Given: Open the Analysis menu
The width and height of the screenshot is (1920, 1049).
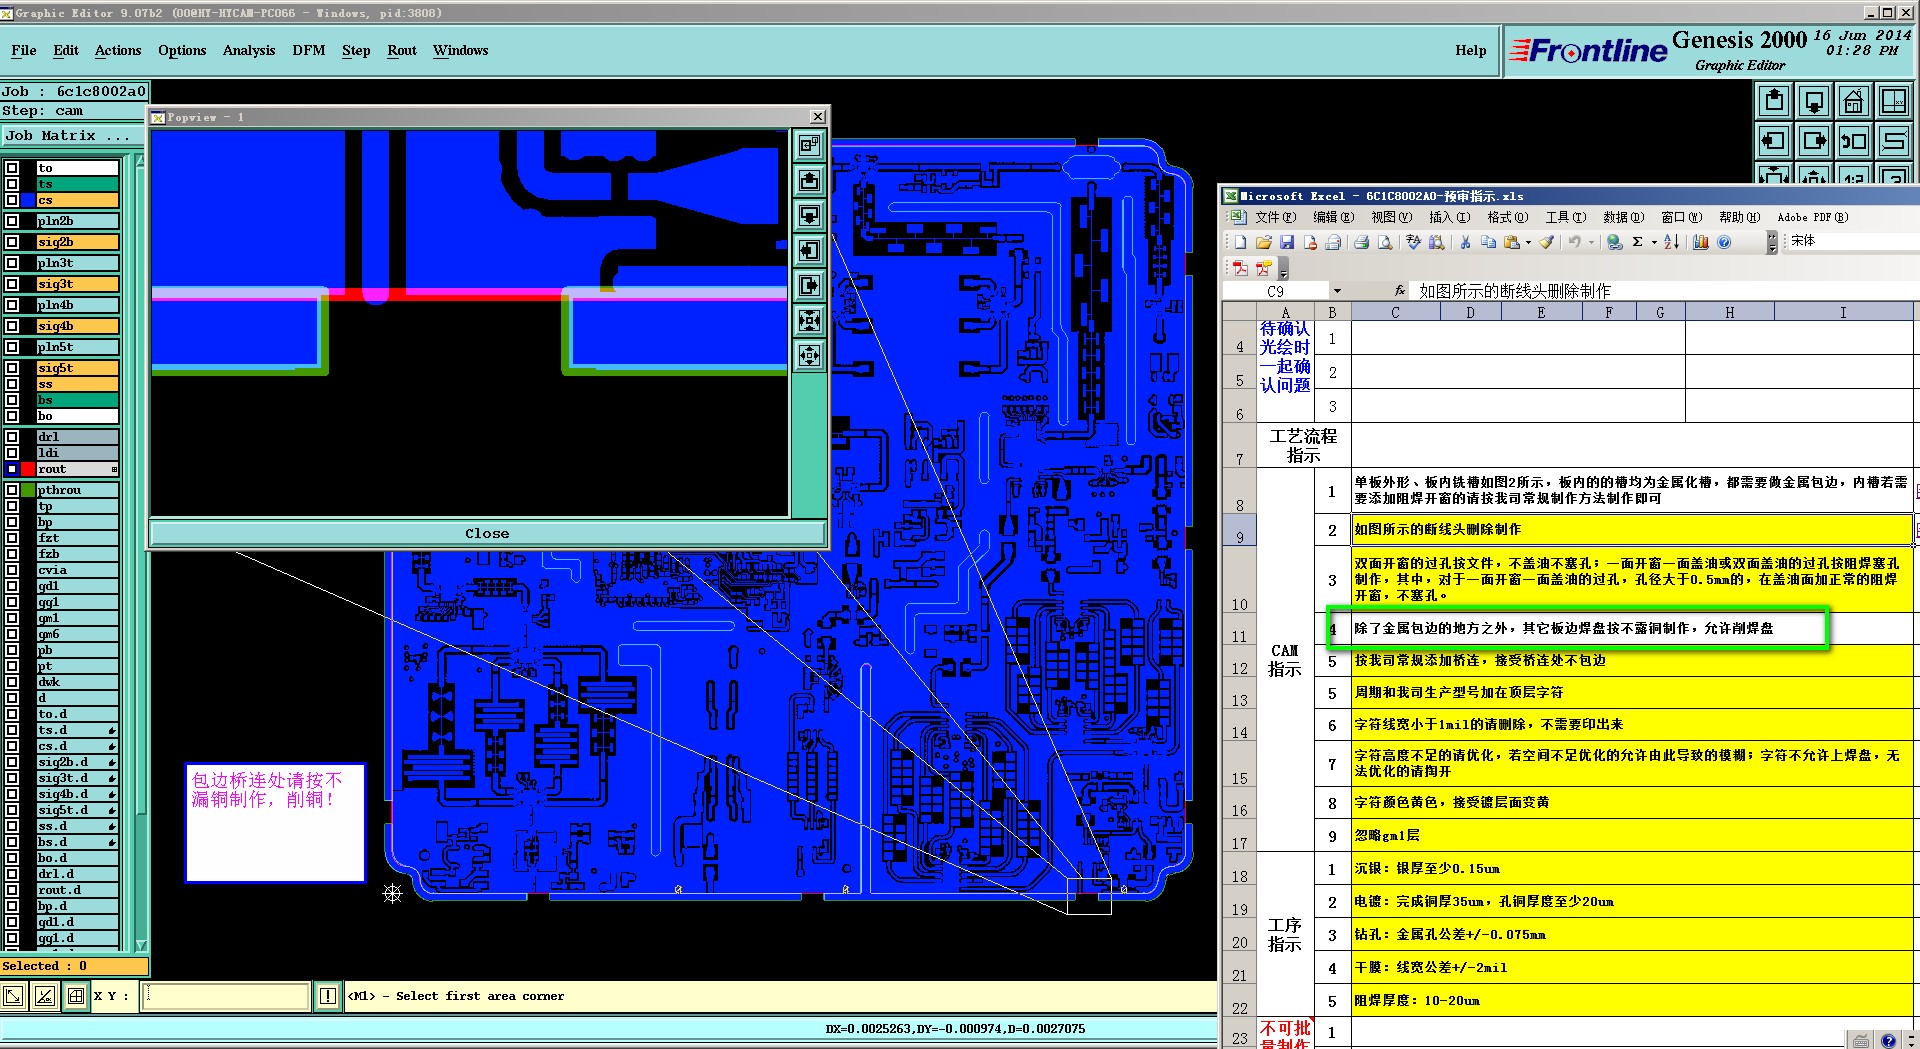Looking at the screenshot, I should click(249, 50).
